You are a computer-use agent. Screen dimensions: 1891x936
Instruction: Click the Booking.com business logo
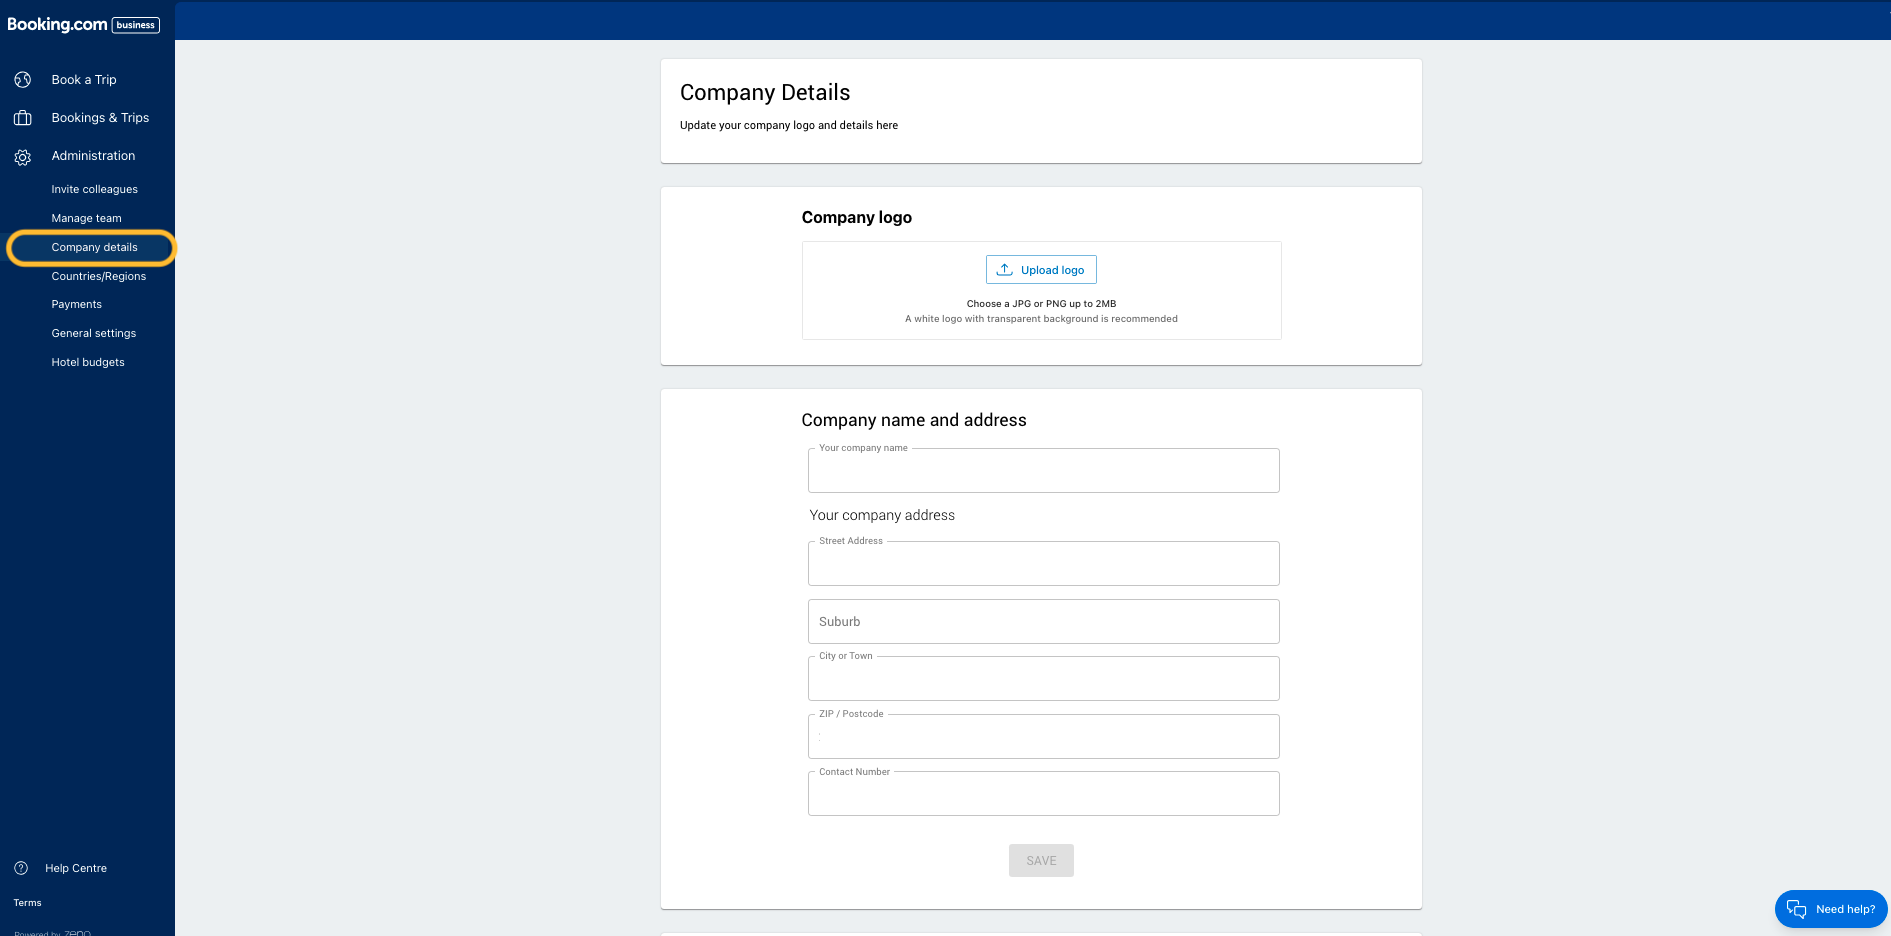83,24
